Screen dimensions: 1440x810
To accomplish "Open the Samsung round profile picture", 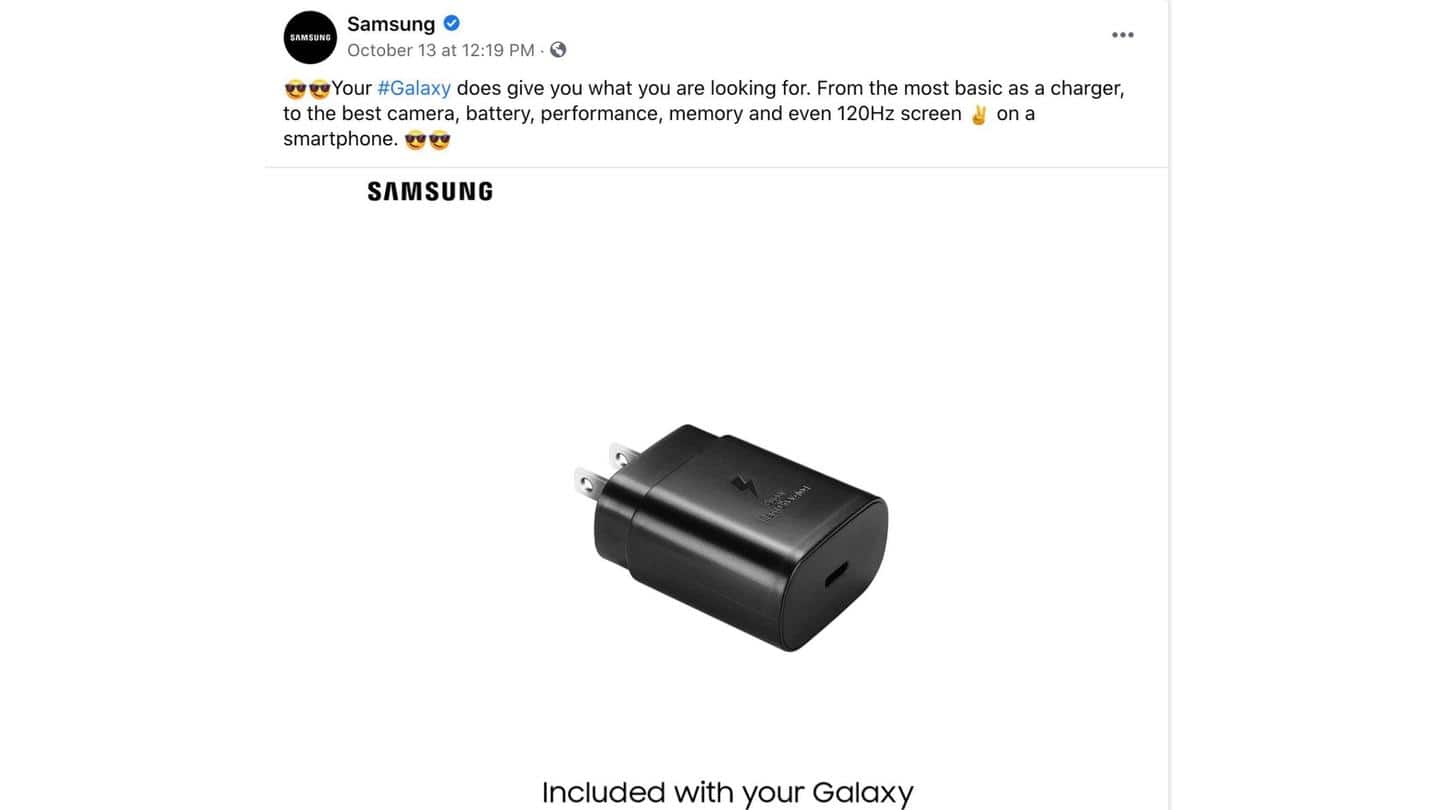I will click(x=310, y=37).
